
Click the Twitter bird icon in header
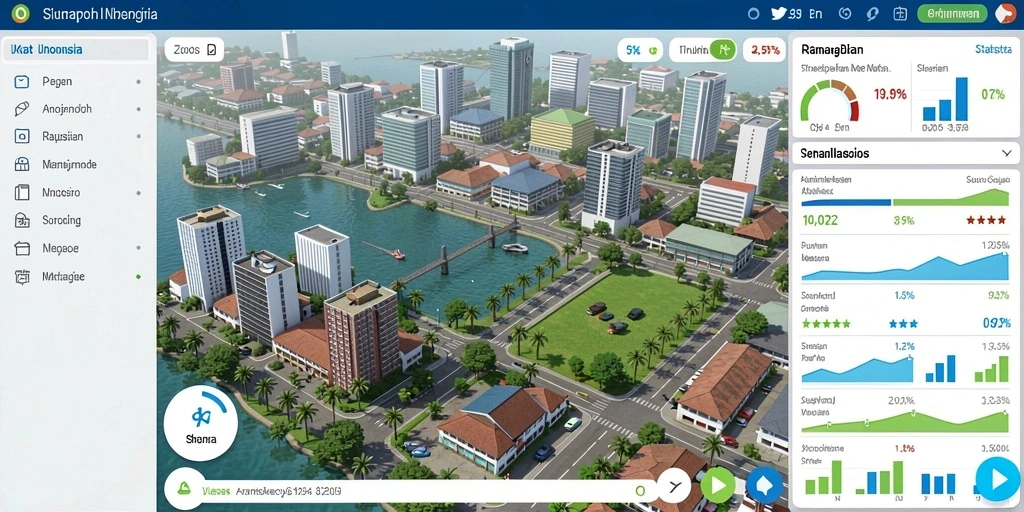(779, 13)
